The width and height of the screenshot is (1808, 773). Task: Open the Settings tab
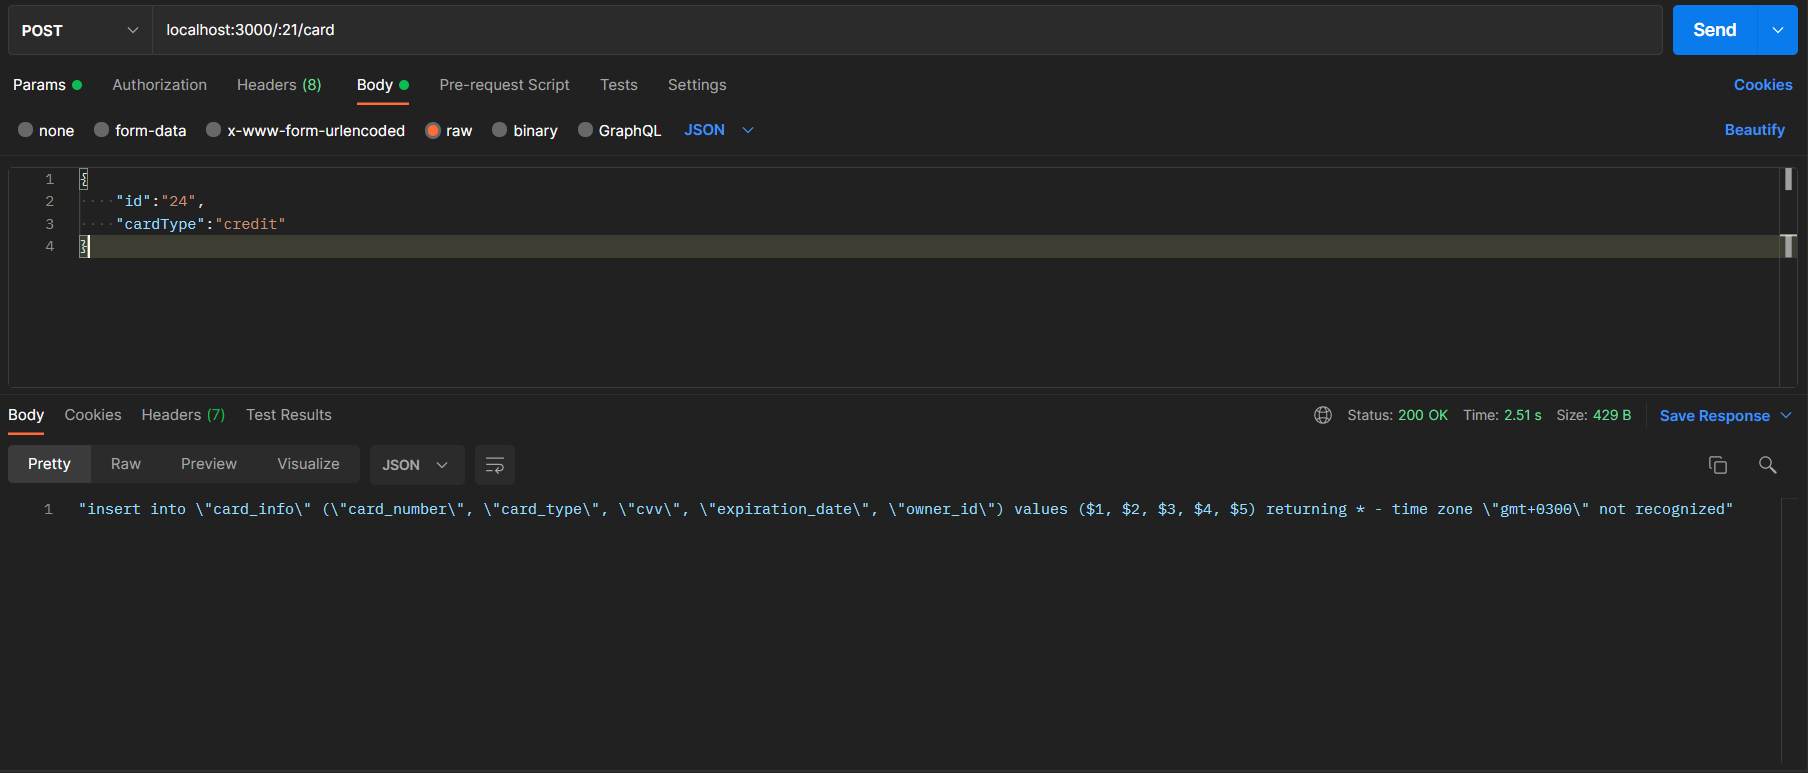[x=697, y=85]
